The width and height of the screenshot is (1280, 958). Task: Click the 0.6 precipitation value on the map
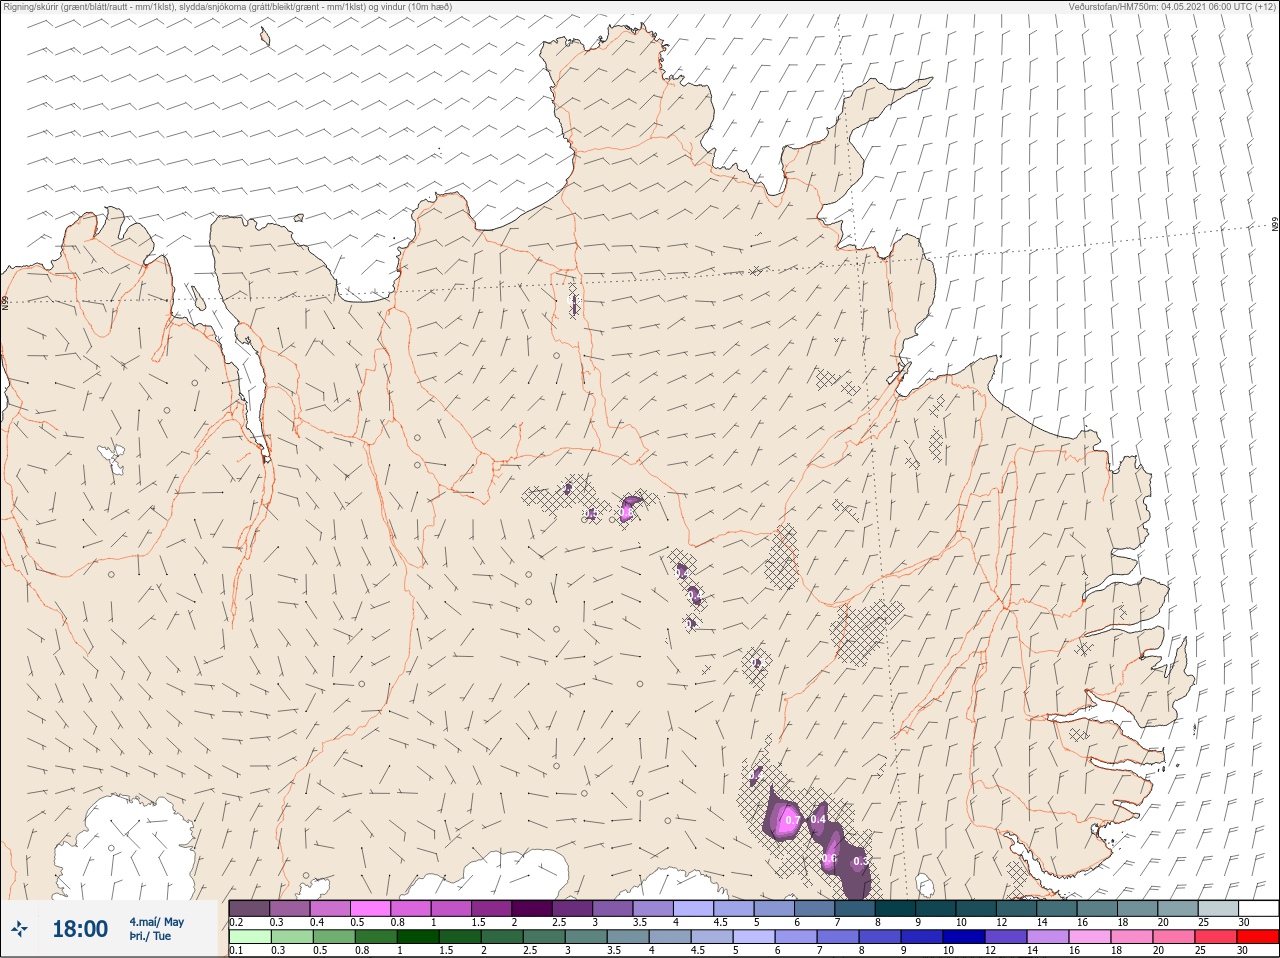click(829, 858)
